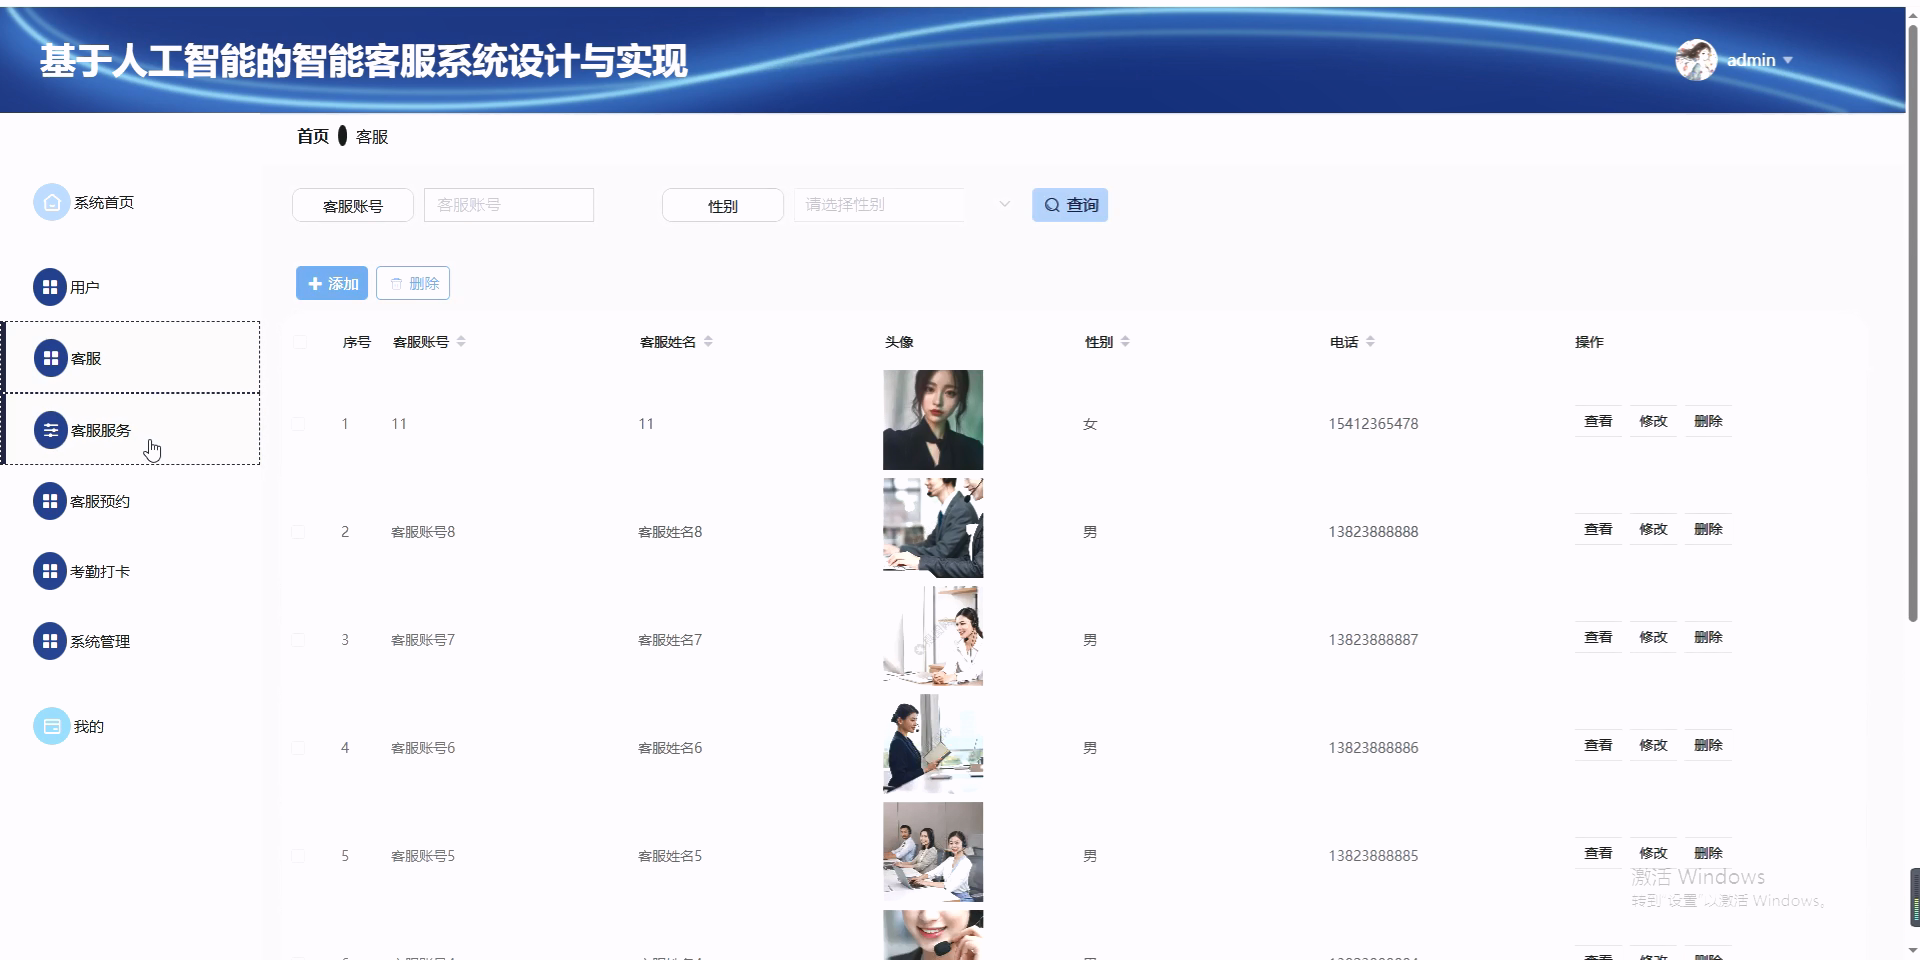1920x960 pixels.
Task: Click 删除 for 客服账号6 row
Action: pyautogui.click(x=1708, y=746)
